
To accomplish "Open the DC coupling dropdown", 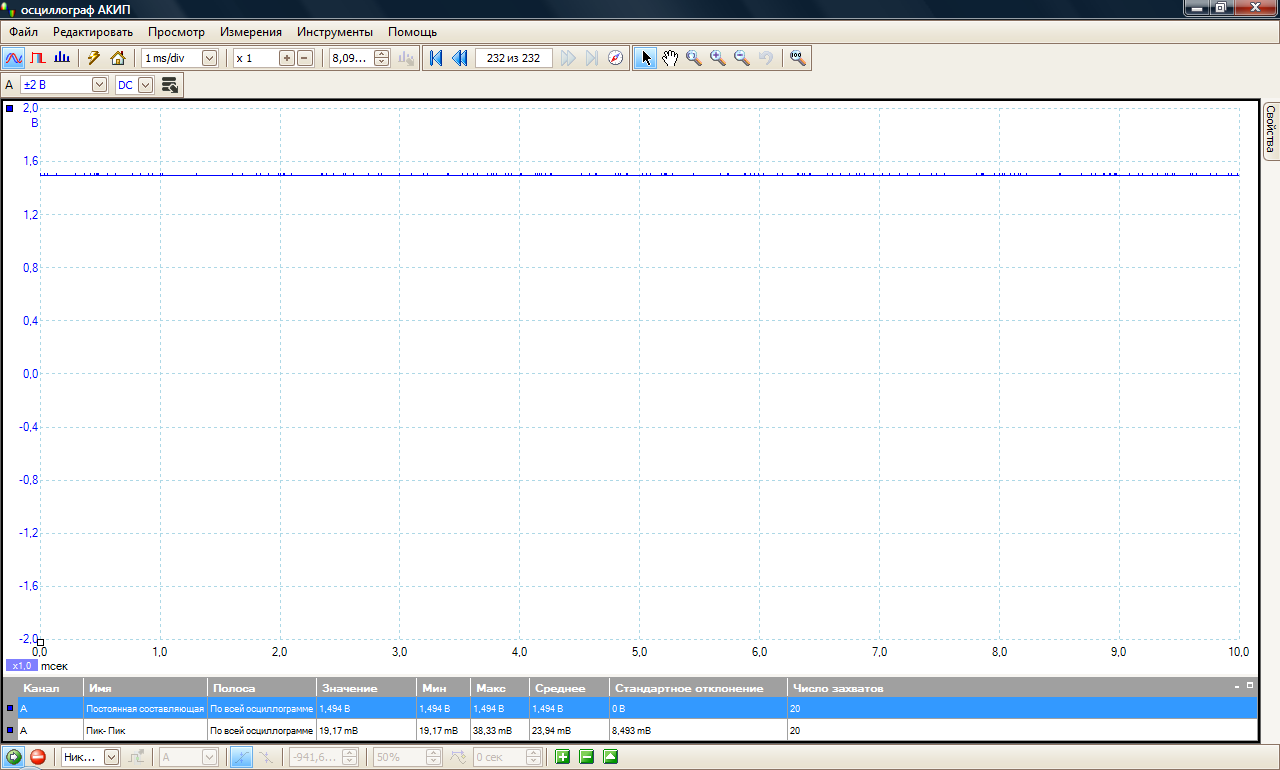I will [x=145, y=85].
